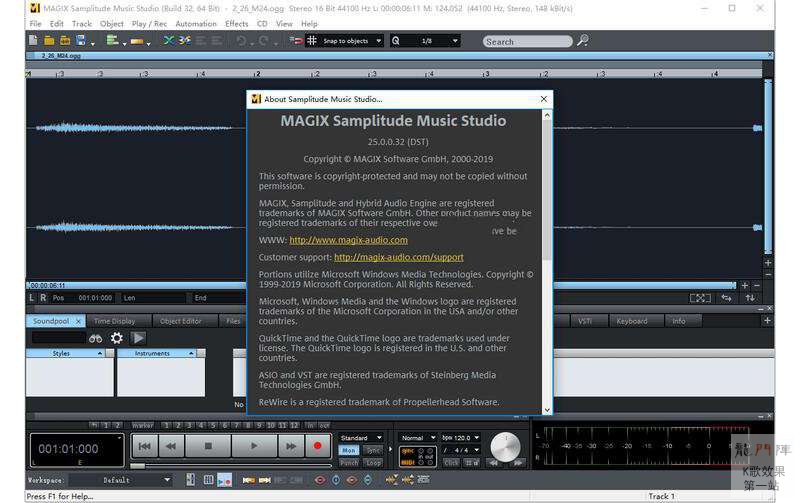Click the Search input field

[528, 41]
